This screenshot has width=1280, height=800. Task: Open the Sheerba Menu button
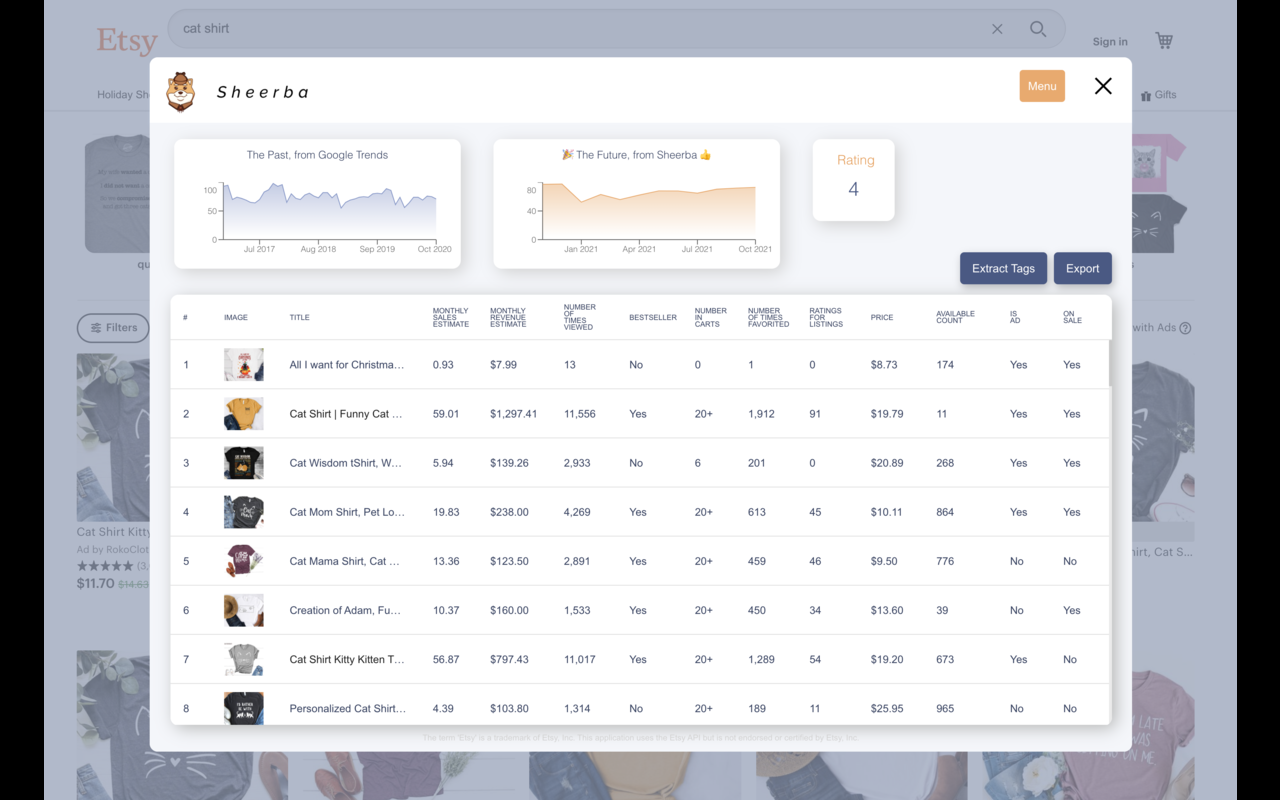coord(1042,86)
